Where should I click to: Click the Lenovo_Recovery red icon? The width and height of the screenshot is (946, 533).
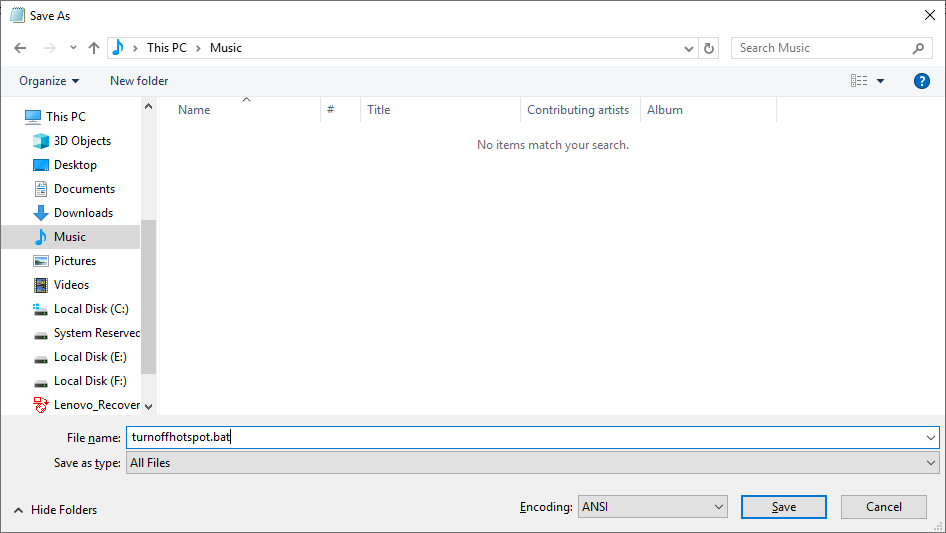pos(40,405)
